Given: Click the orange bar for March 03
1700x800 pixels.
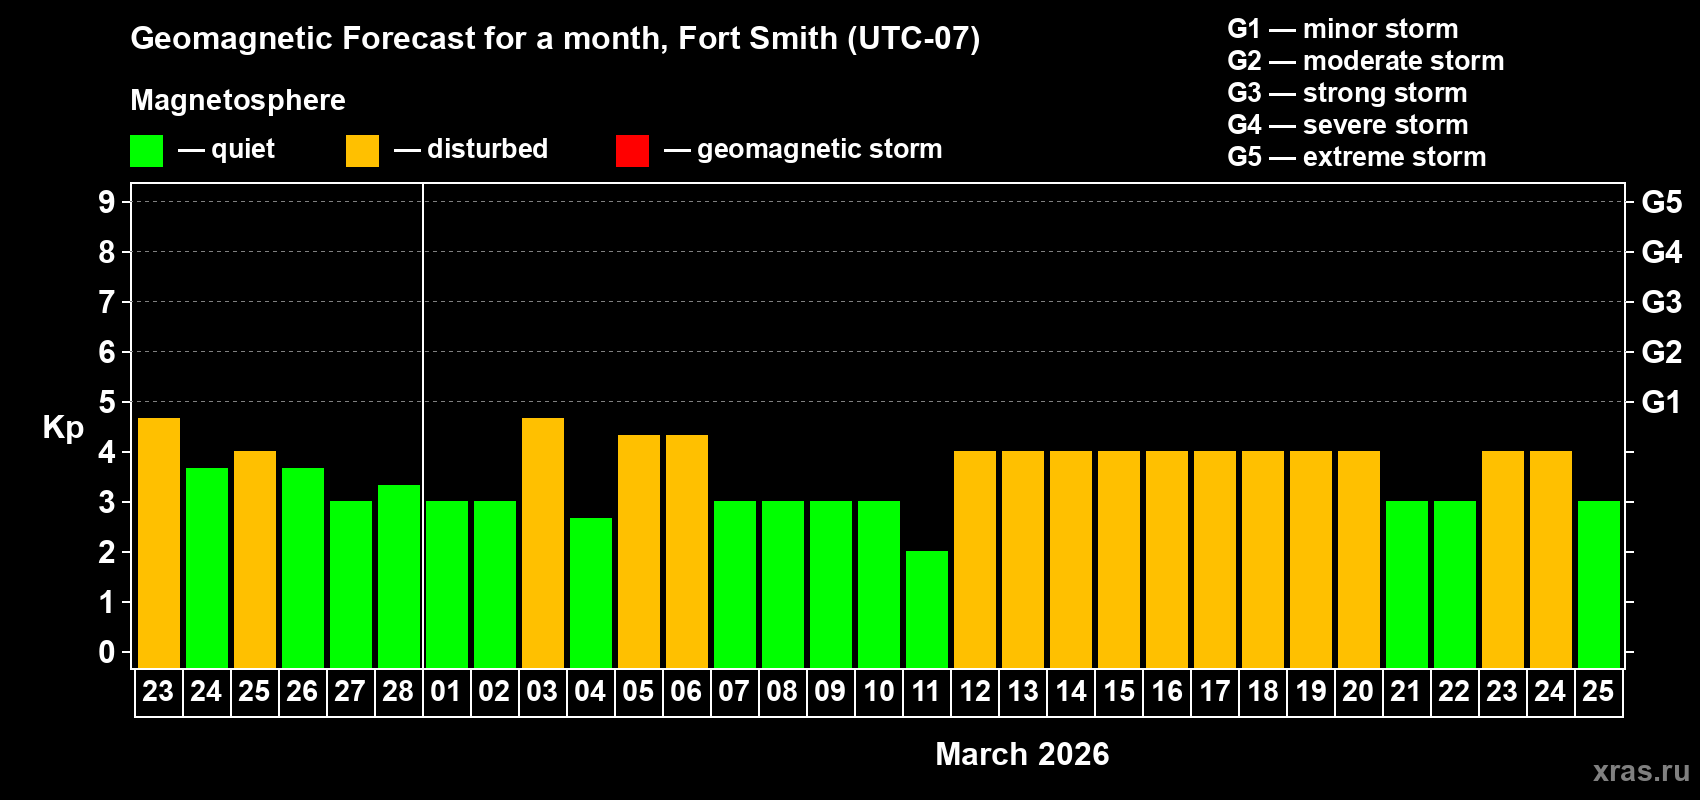Looking at the screenshot, I should coord(543,543).
